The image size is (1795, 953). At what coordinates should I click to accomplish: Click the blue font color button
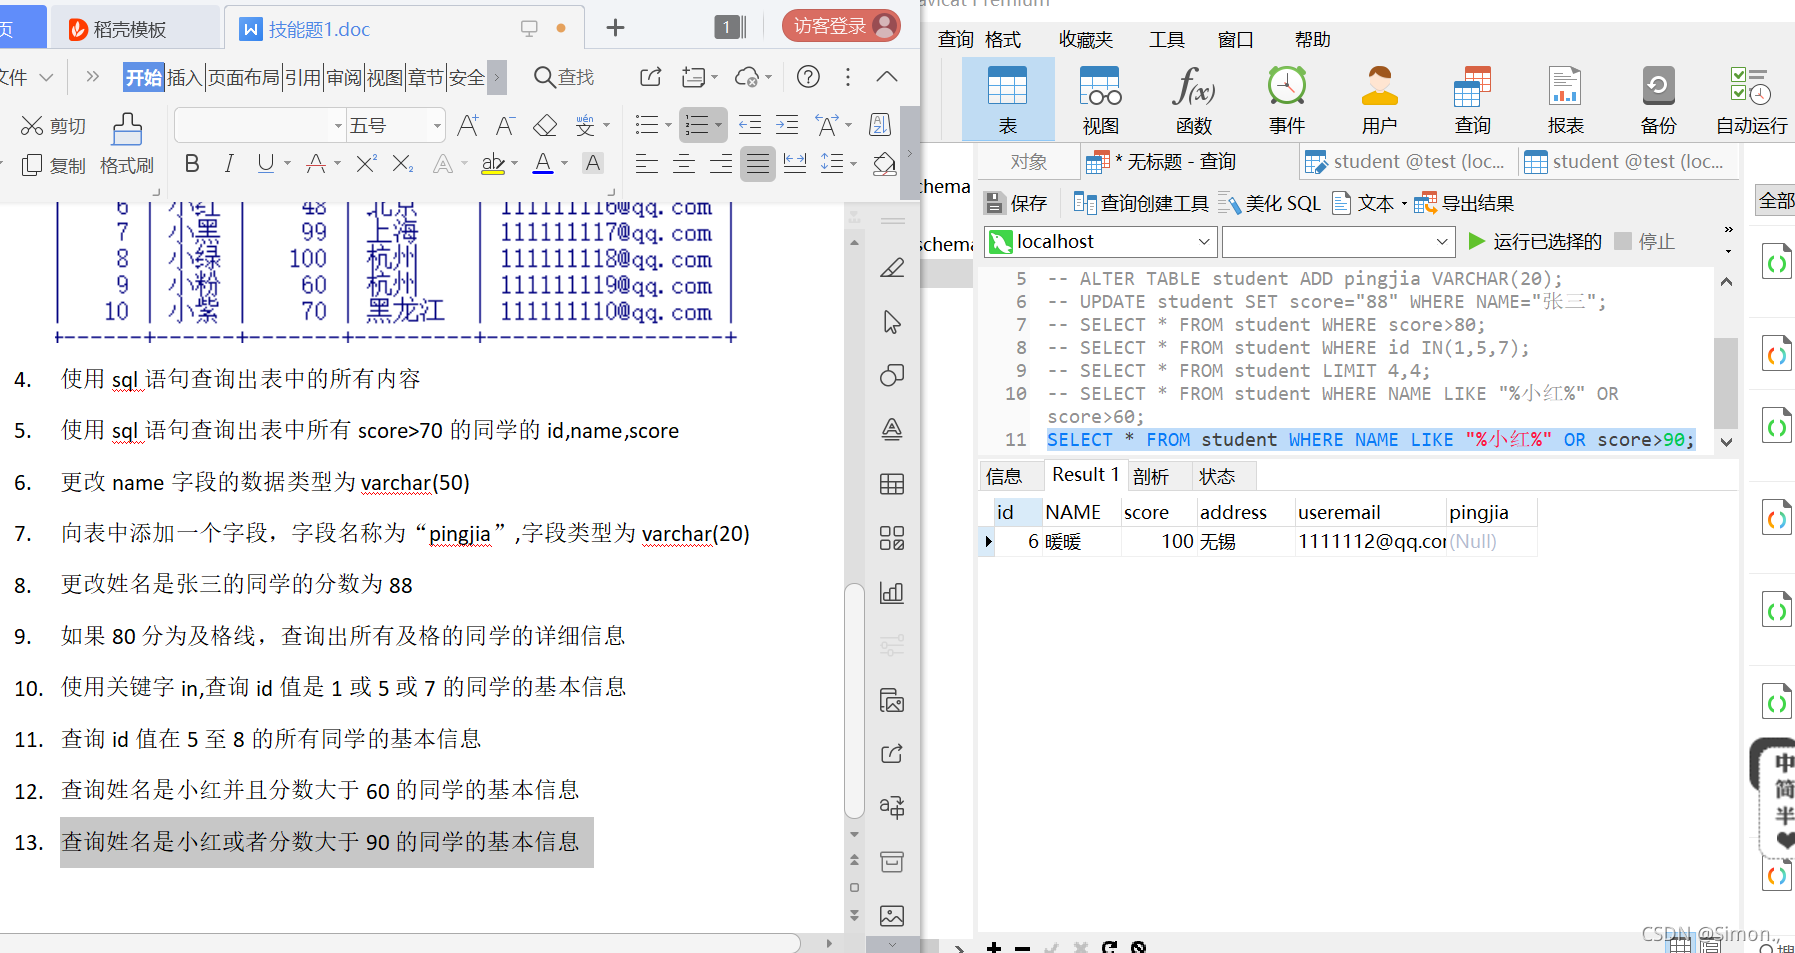(x=543, y=163)
